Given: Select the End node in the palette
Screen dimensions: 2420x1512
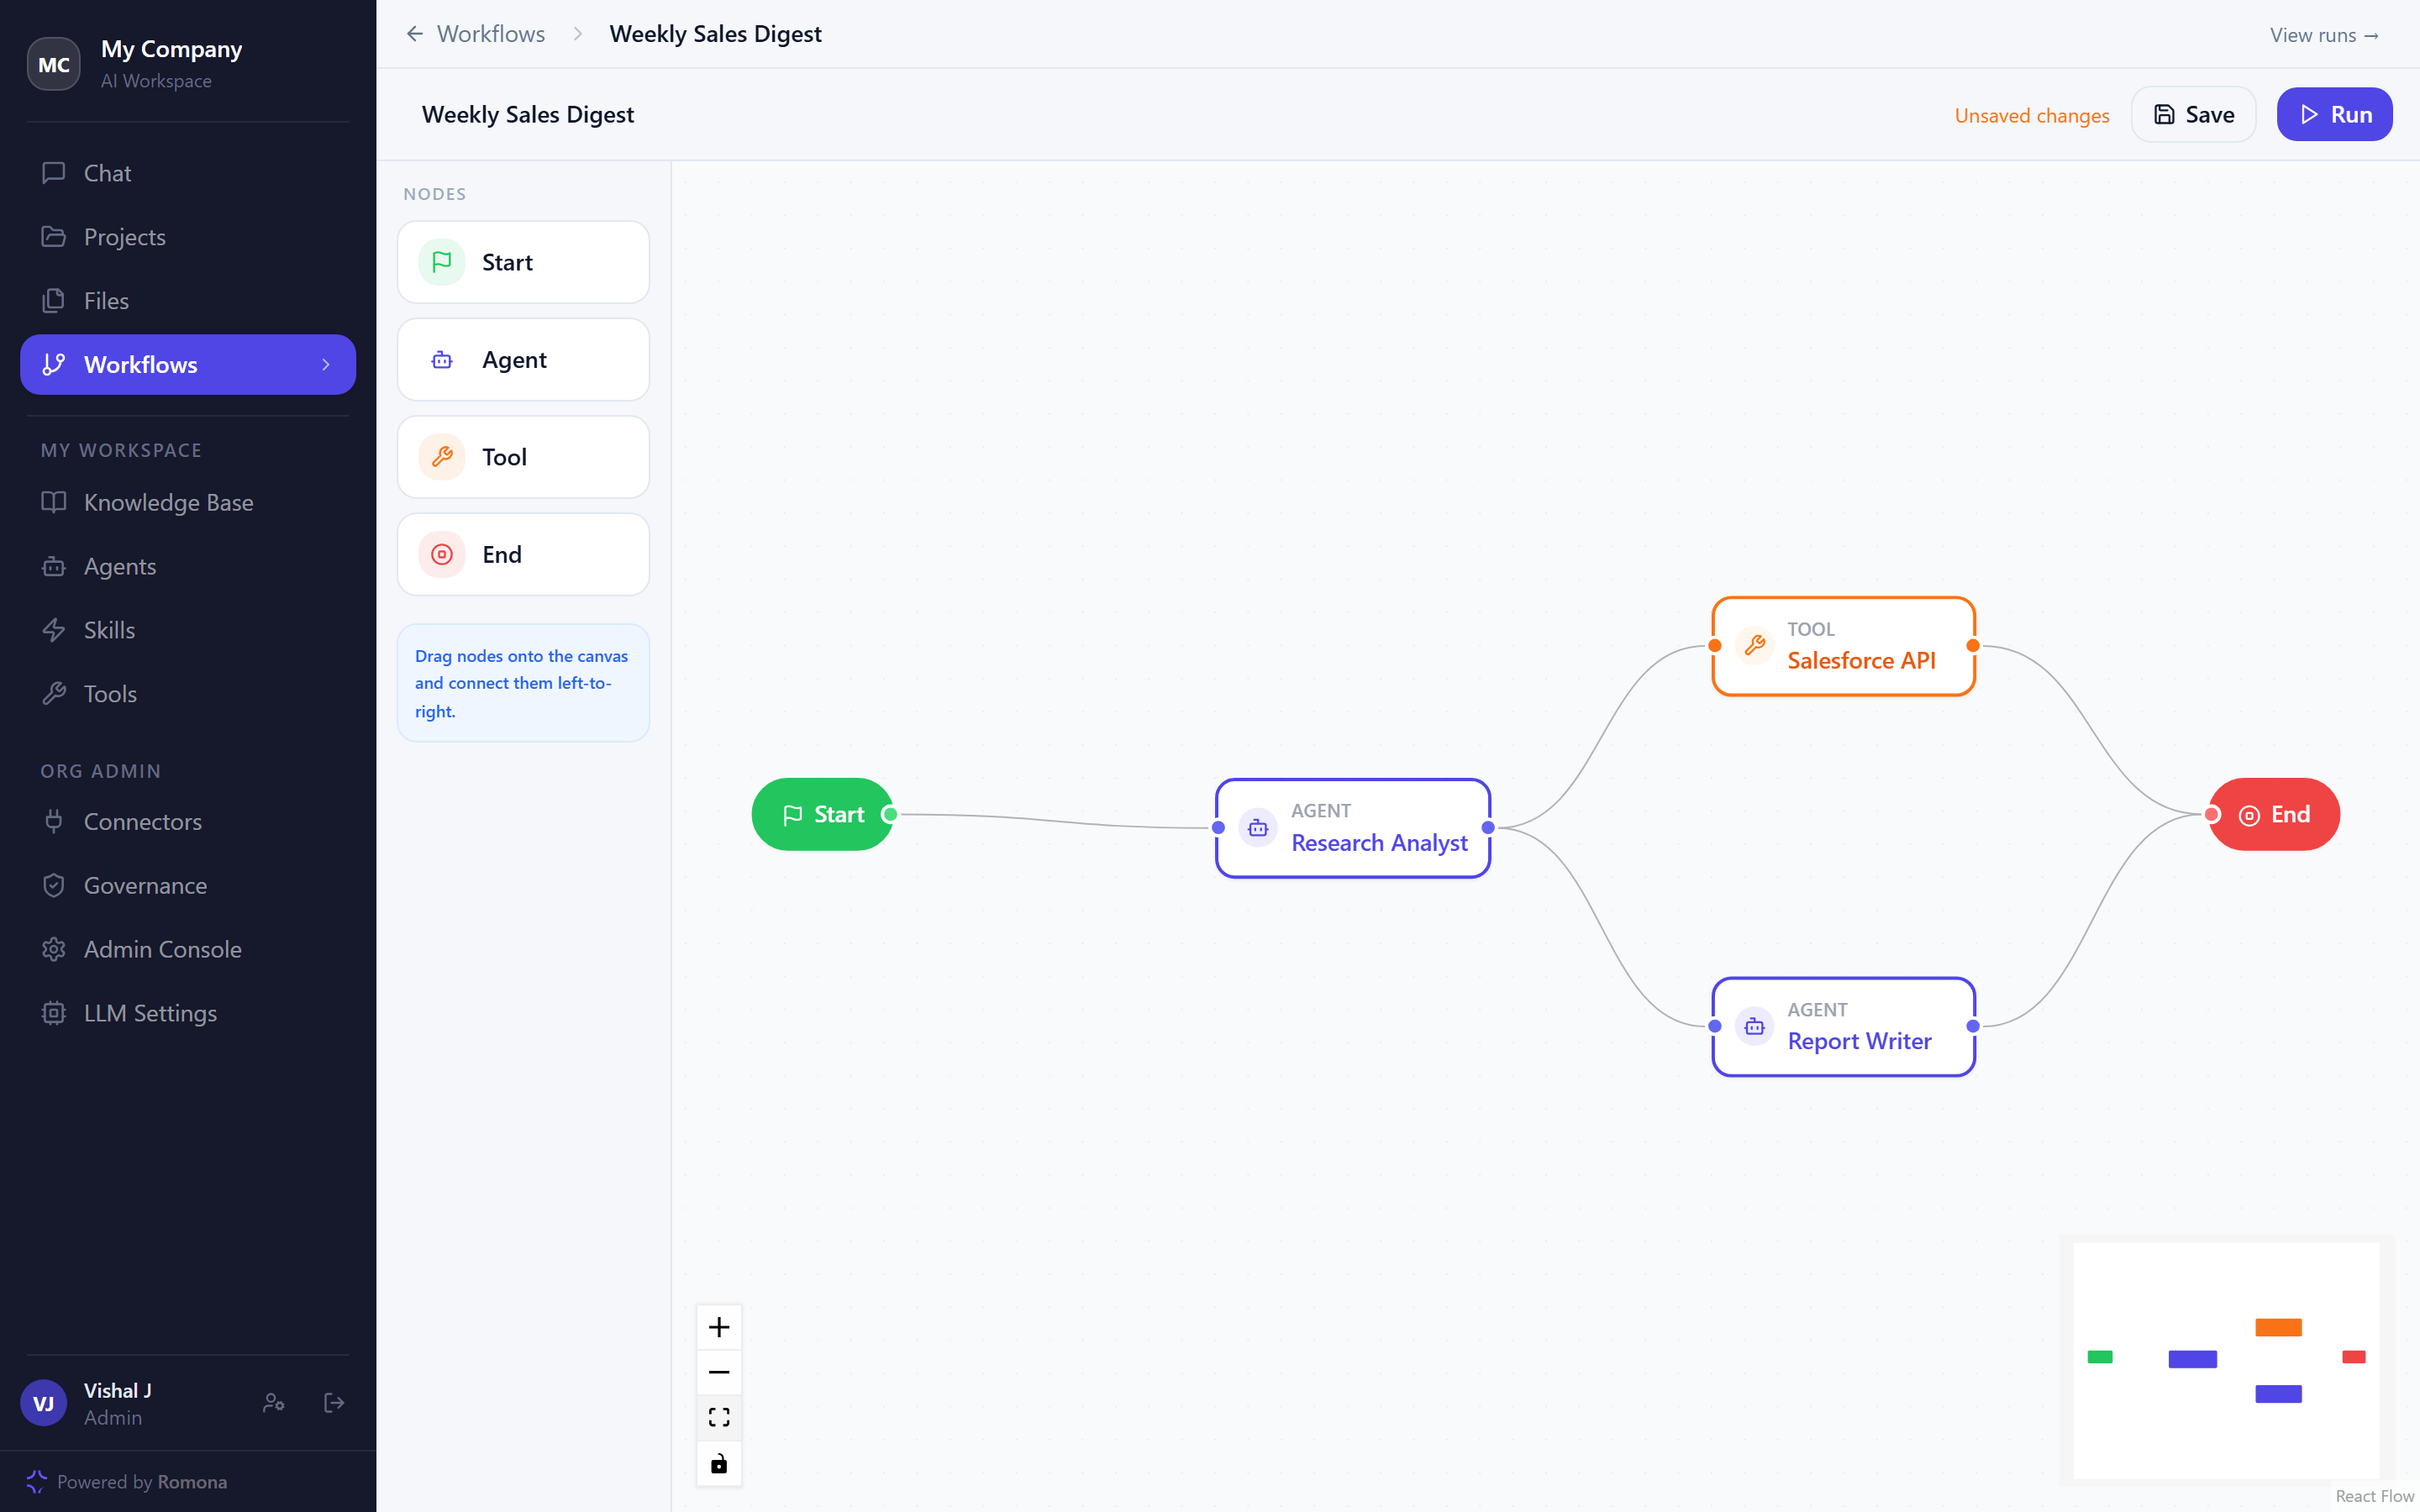Looking at the screenshot, I should coord(523,554).
